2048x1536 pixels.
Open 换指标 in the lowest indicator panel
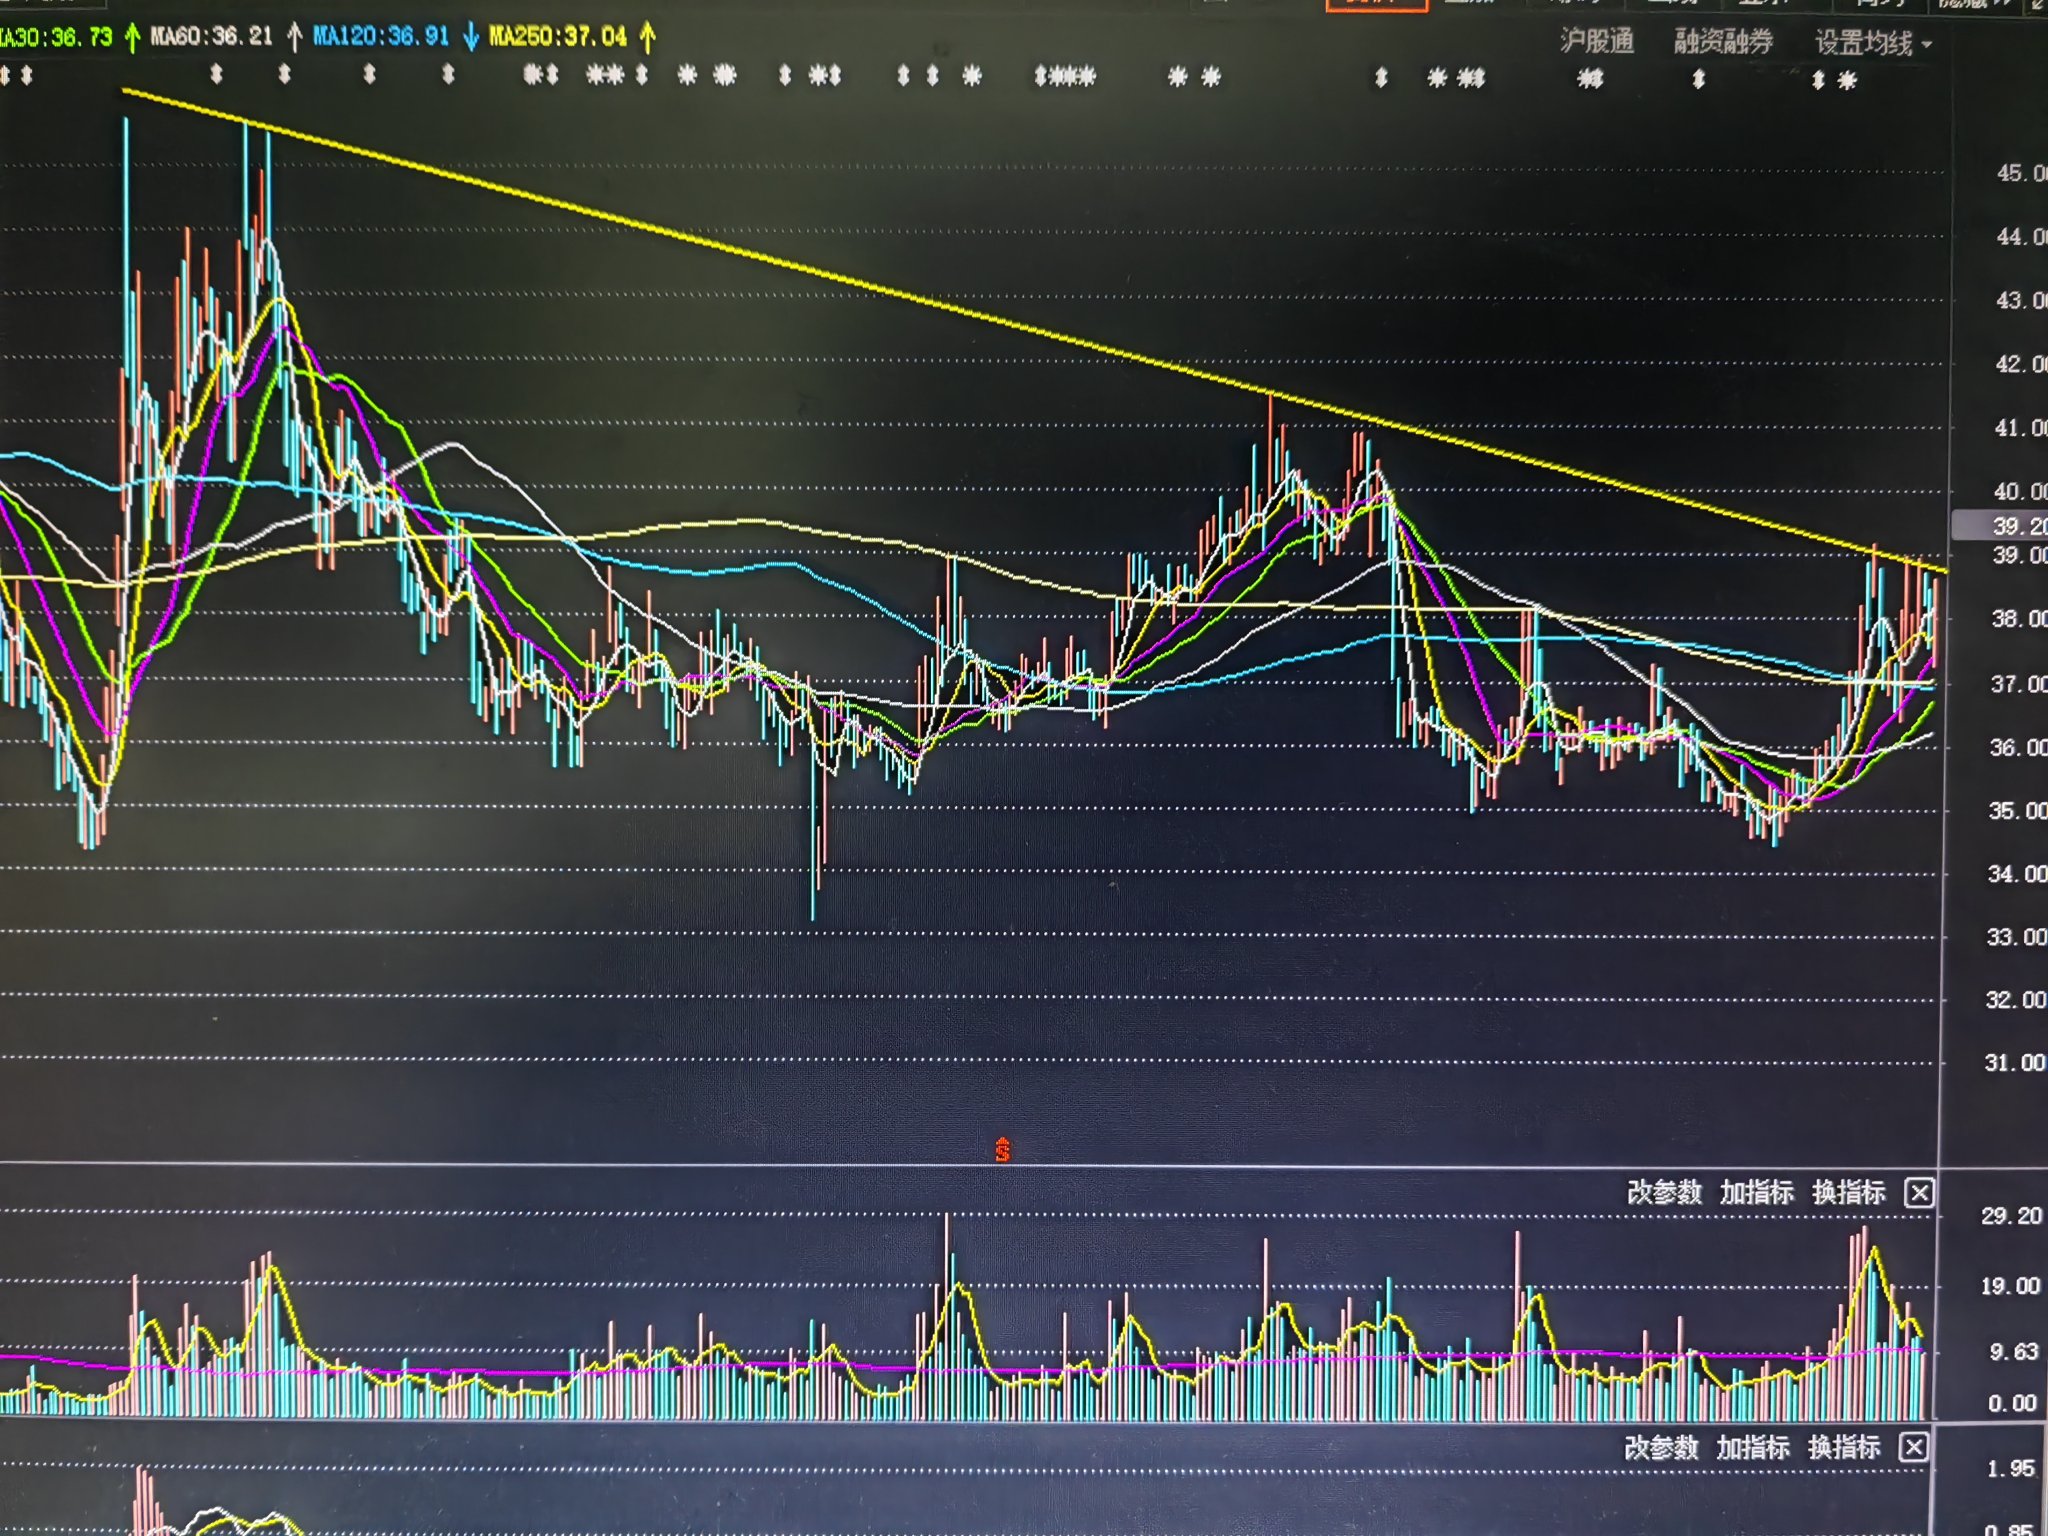(1844, 1447)
